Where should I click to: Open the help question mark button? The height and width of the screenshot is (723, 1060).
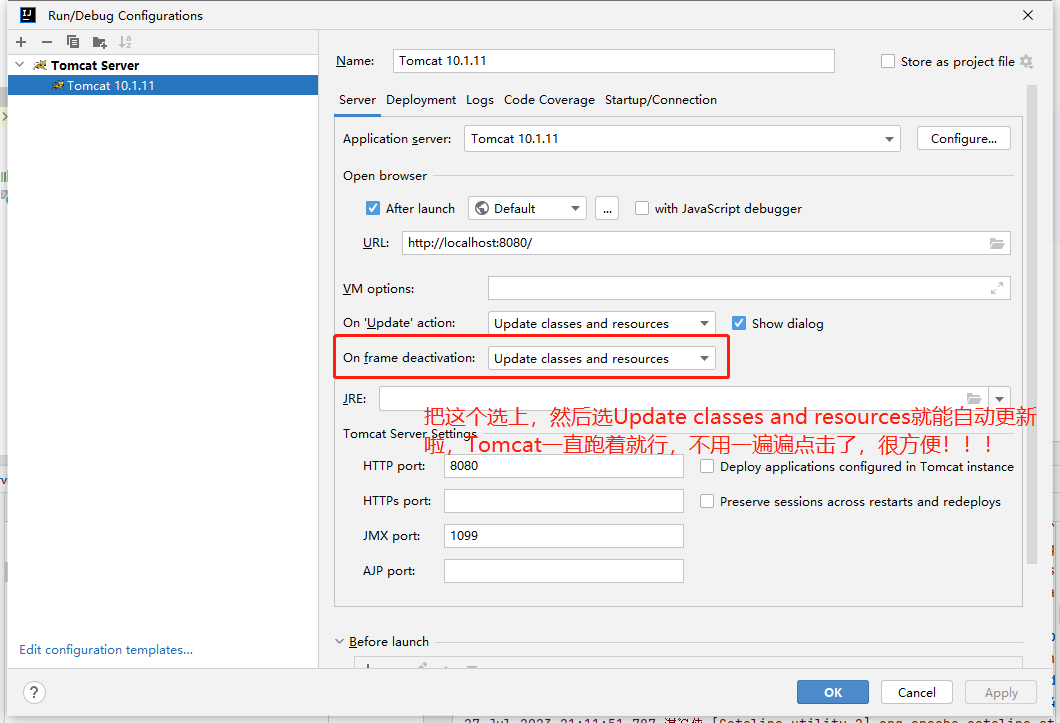[34, 692]
